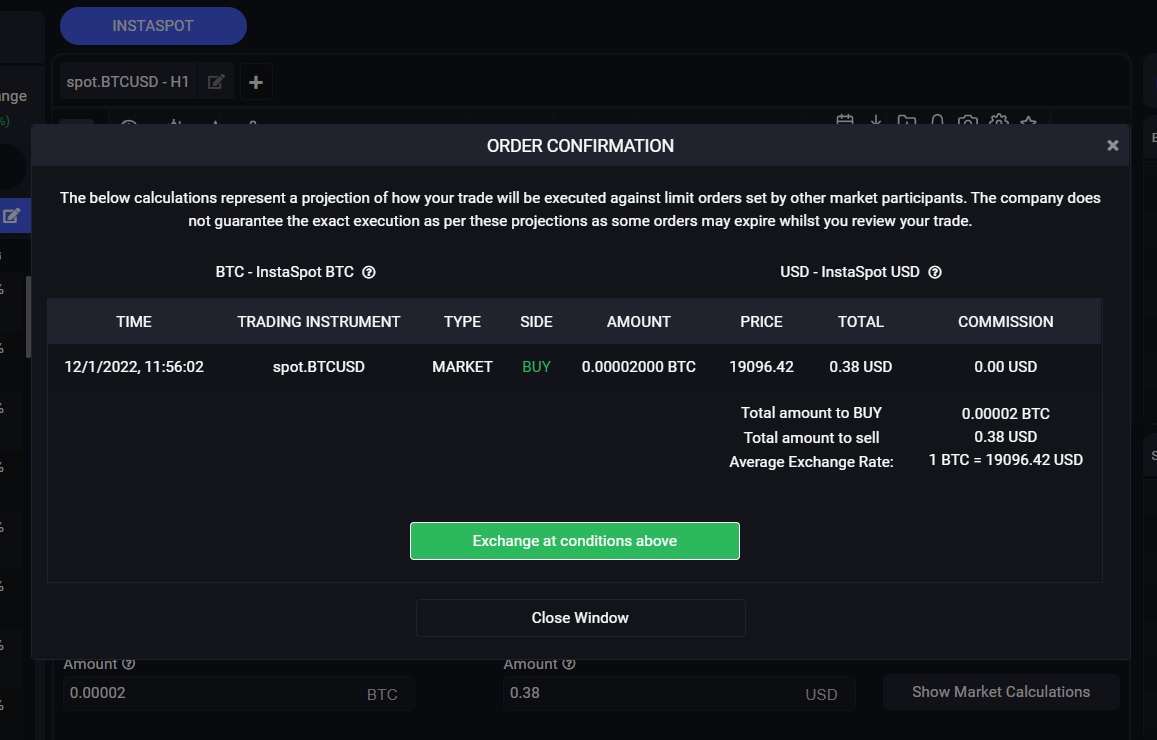
Task: Select the spot.BTCUSD - H1 chart tab
Action: 128,82
